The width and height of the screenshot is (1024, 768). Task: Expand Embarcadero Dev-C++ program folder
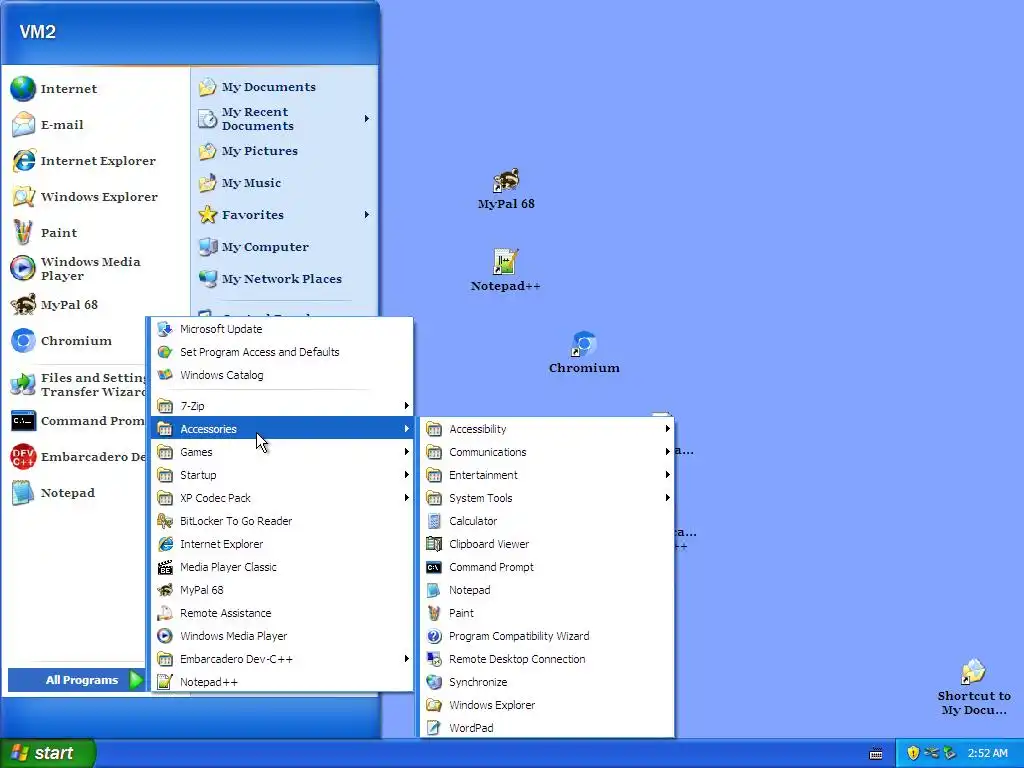click(282, 659)
